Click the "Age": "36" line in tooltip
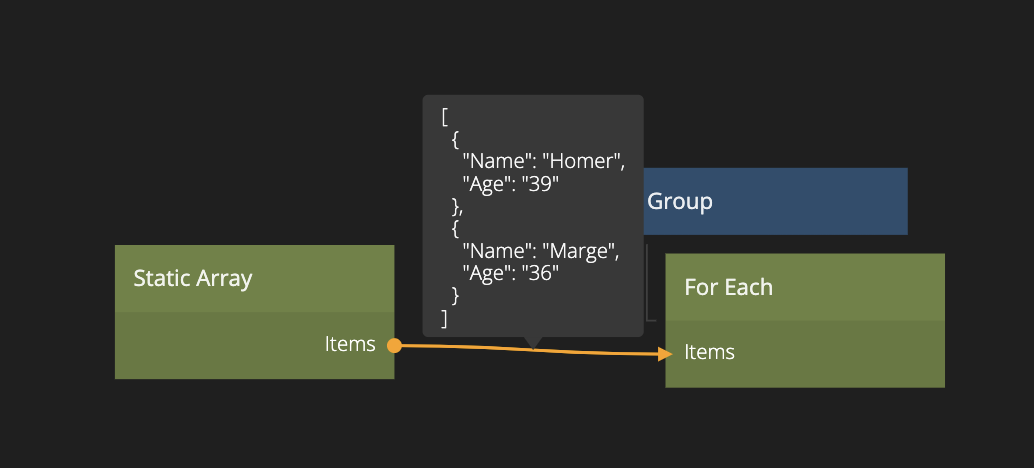 pos(509,273)
